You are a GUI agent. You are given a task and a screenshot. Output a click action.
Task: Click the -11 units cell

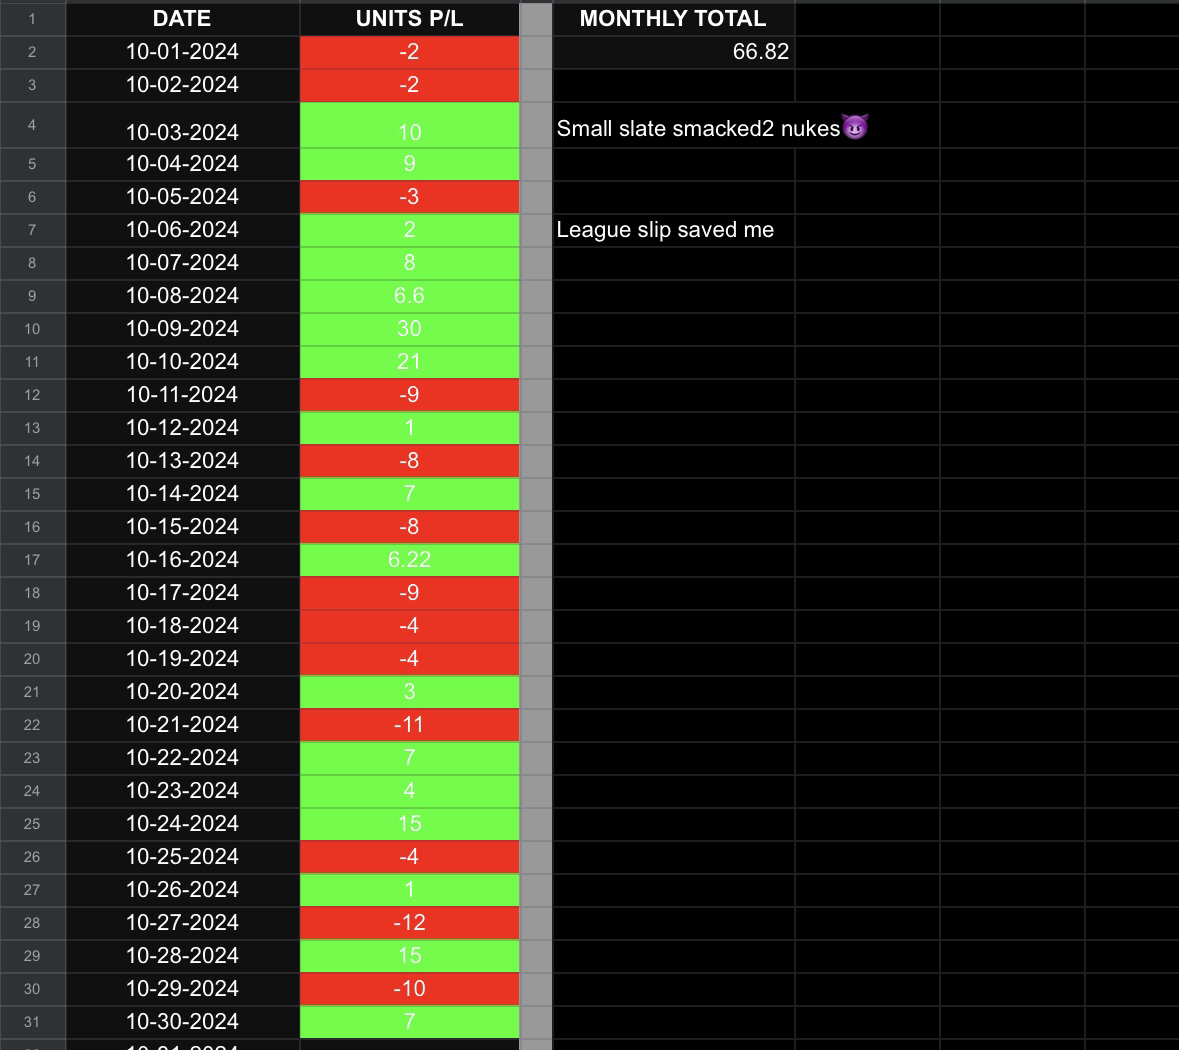coord(409,724)
